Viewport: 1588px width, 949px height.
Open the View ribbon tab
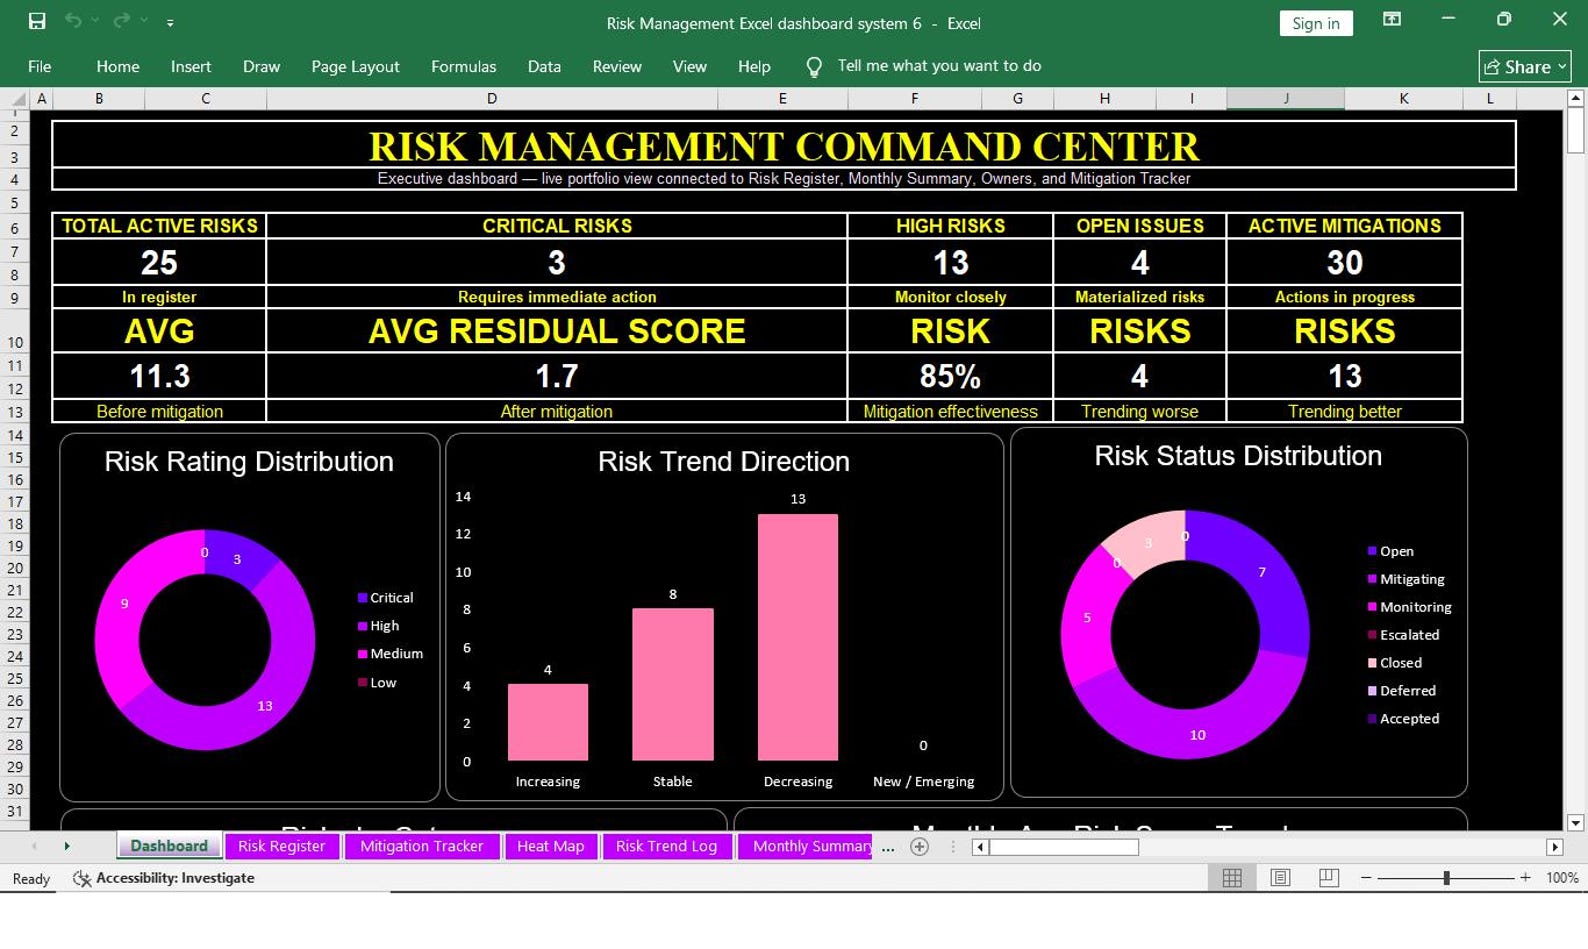689,66
